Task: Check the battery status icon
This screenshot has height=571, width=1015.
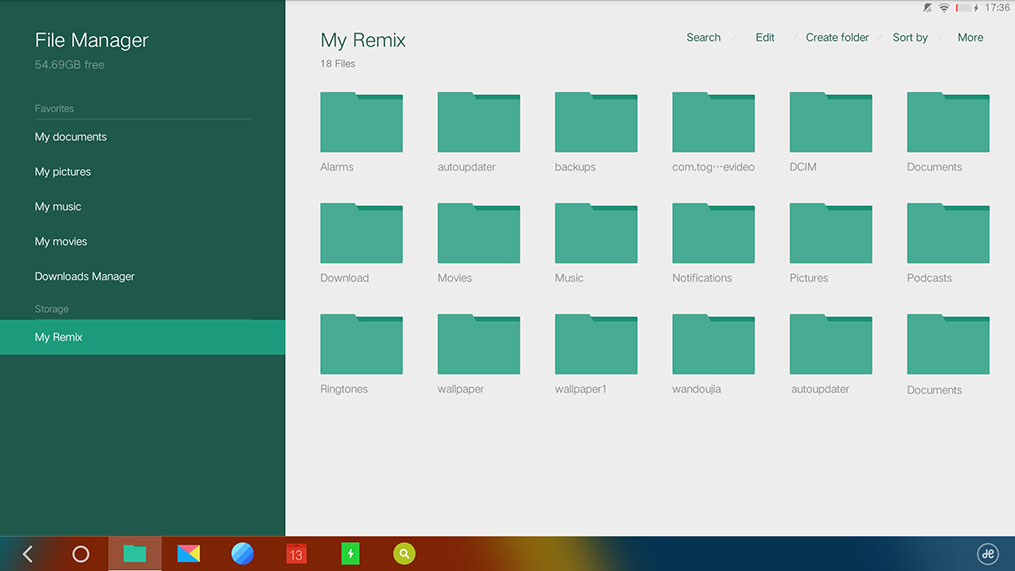Action: 963,8
